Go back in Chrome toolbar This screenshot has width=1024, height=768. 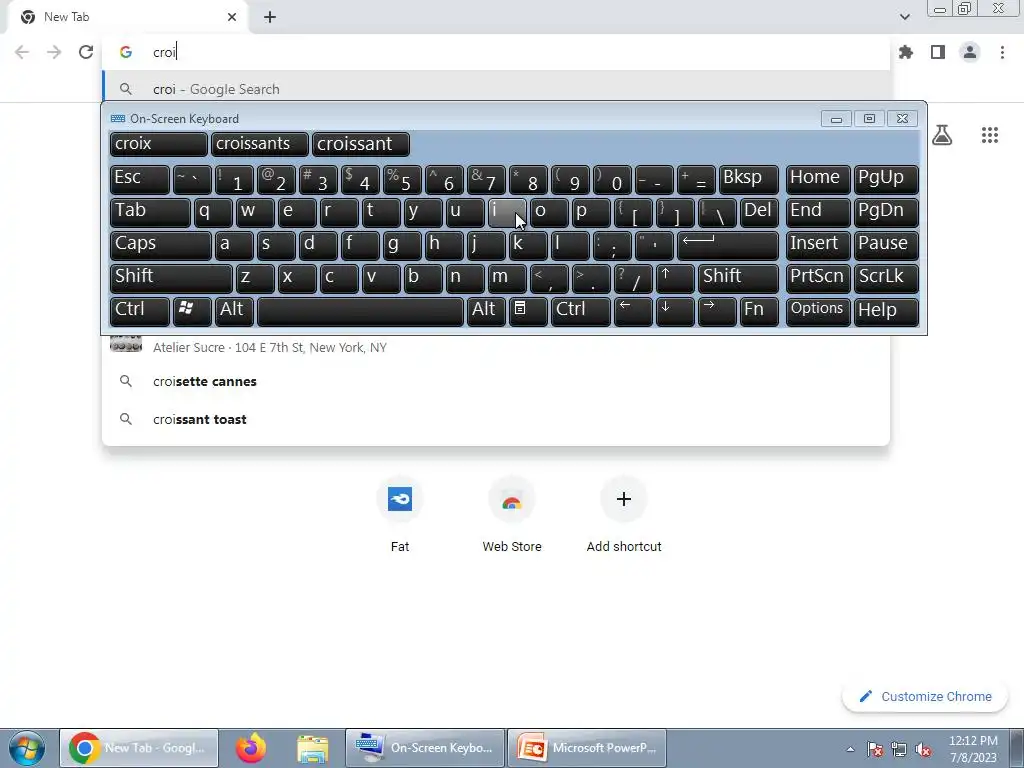(x=22, y=52)
